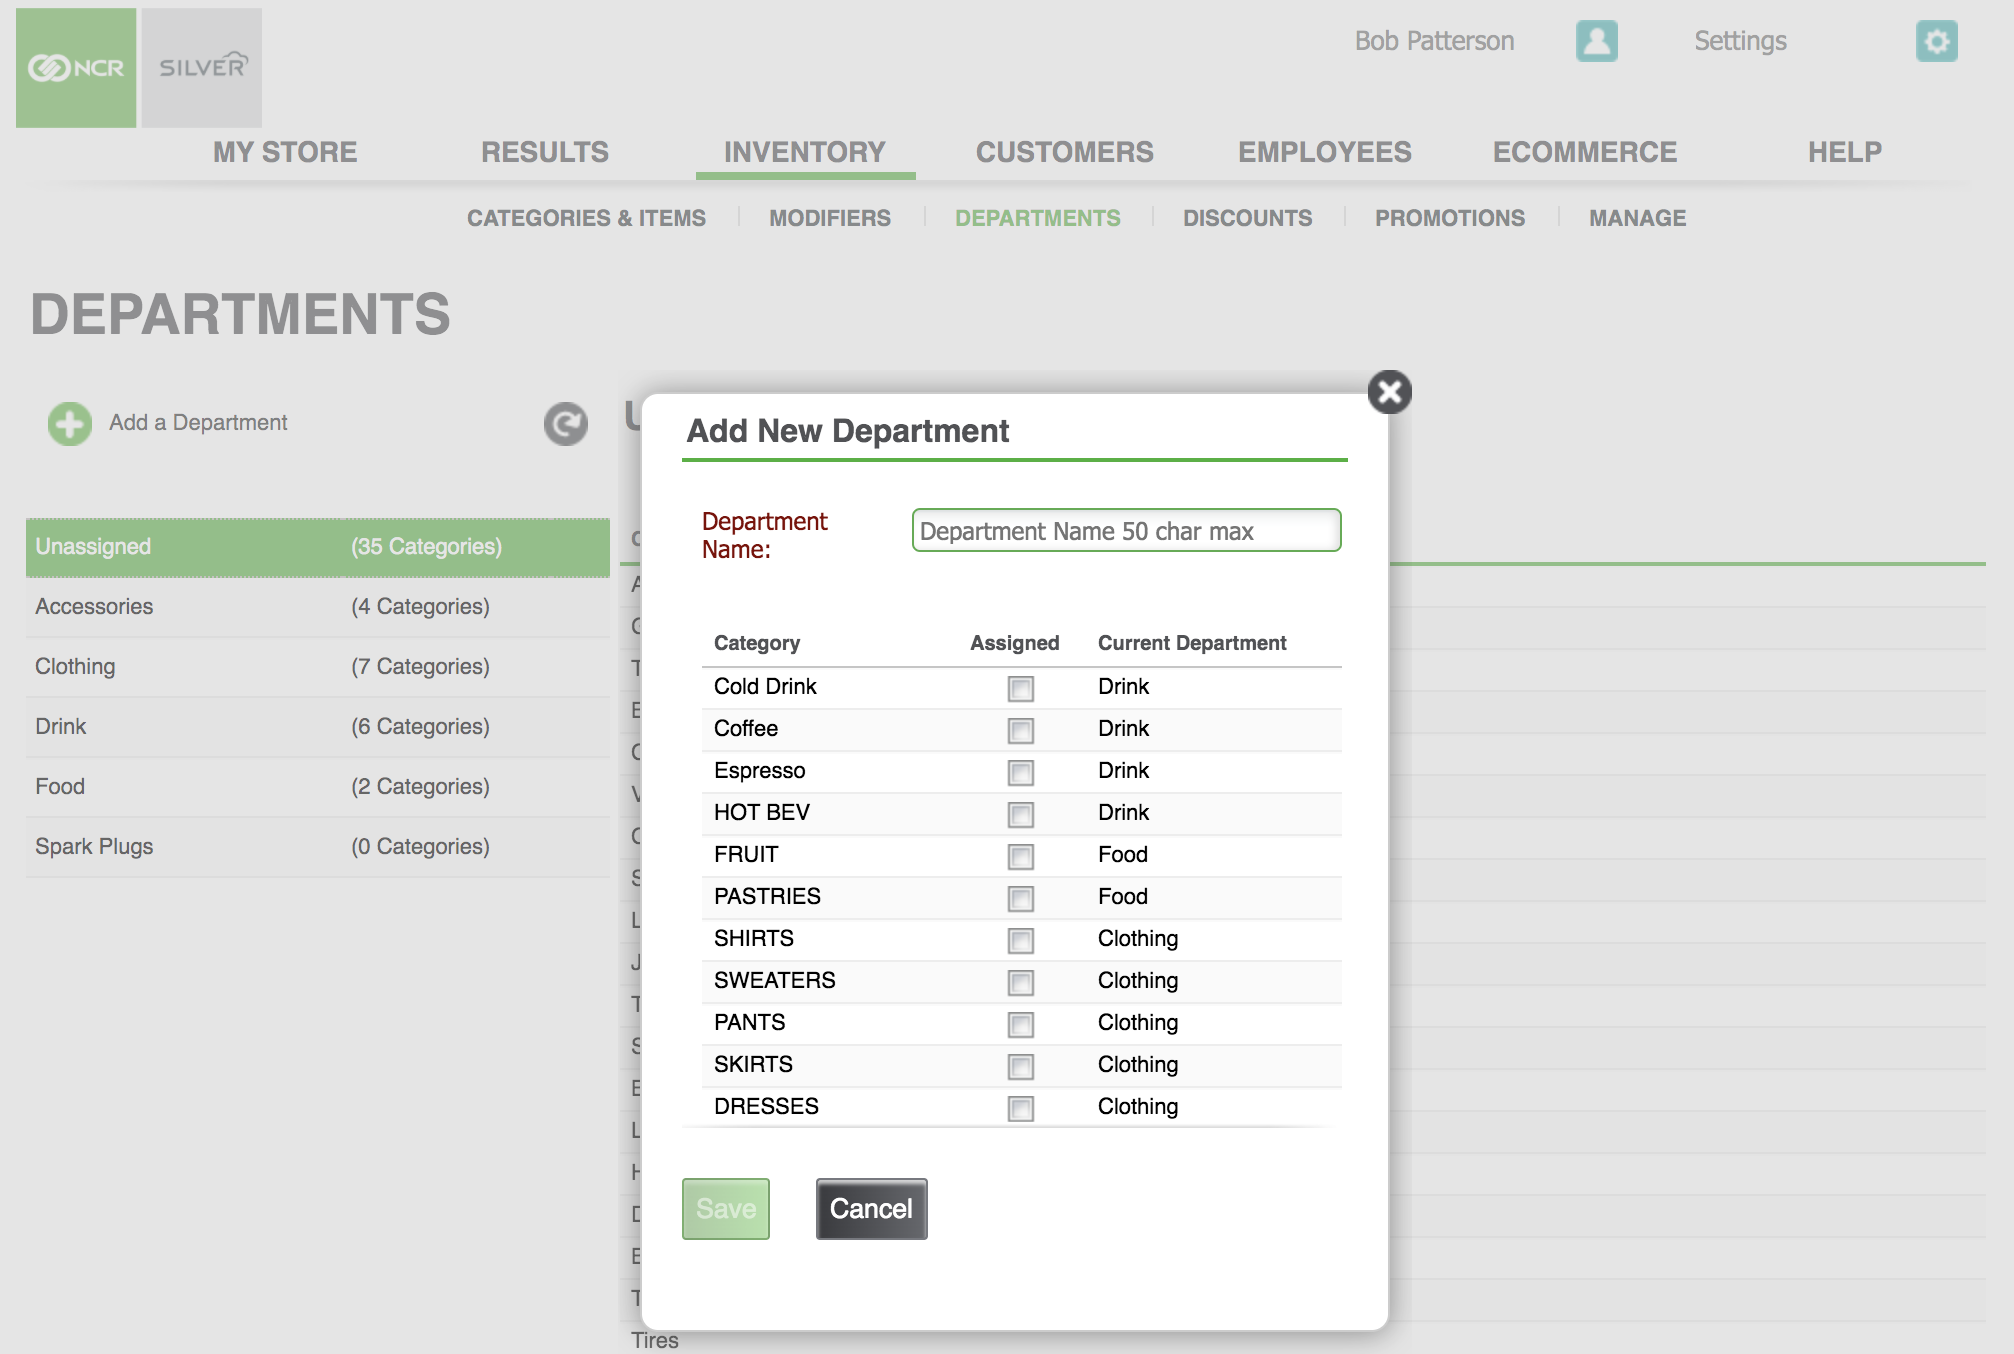Click the close X icon on the dialog
The height and width of the screenshot is (1354, 2014).
(x=1387, y=390)
